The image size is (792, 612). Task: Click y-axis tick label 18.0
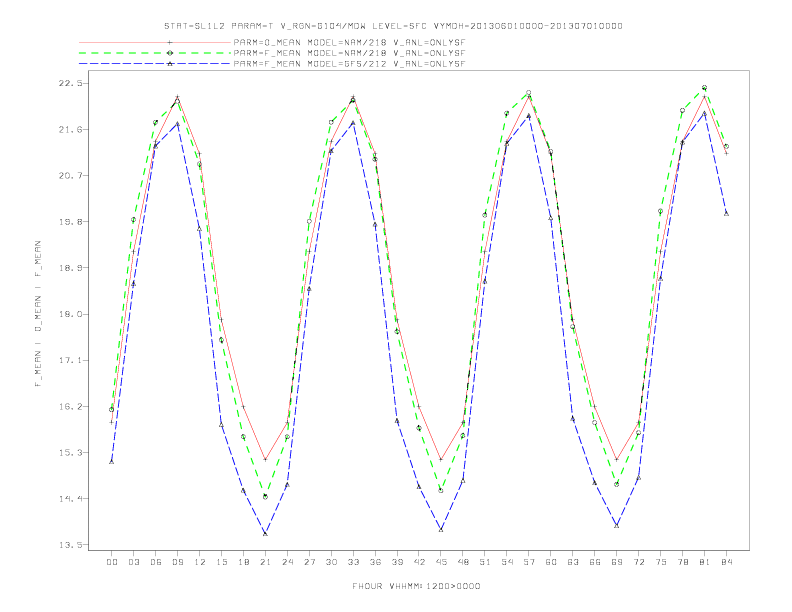[x=70, y=314]
